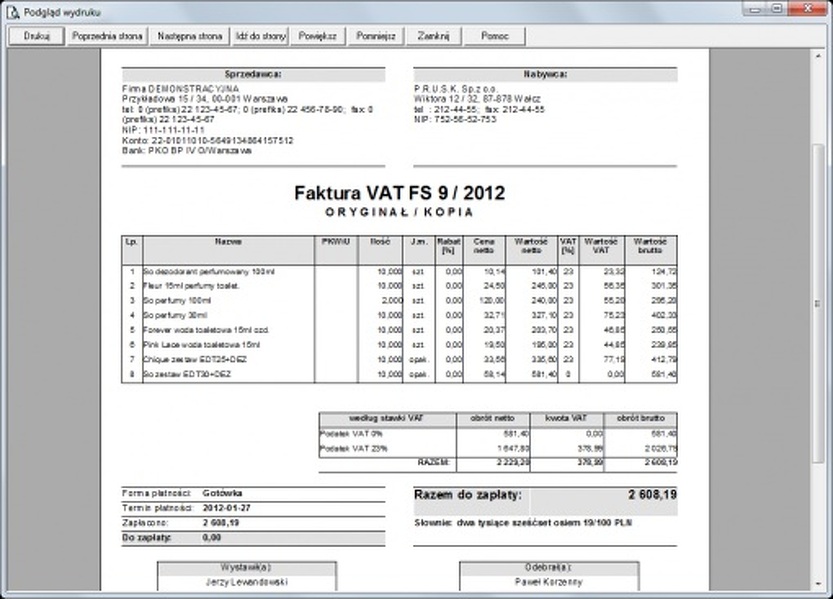This screenshot has height=599, width=833.
Task: Open Pomoc help
Action: coord(494,35)
